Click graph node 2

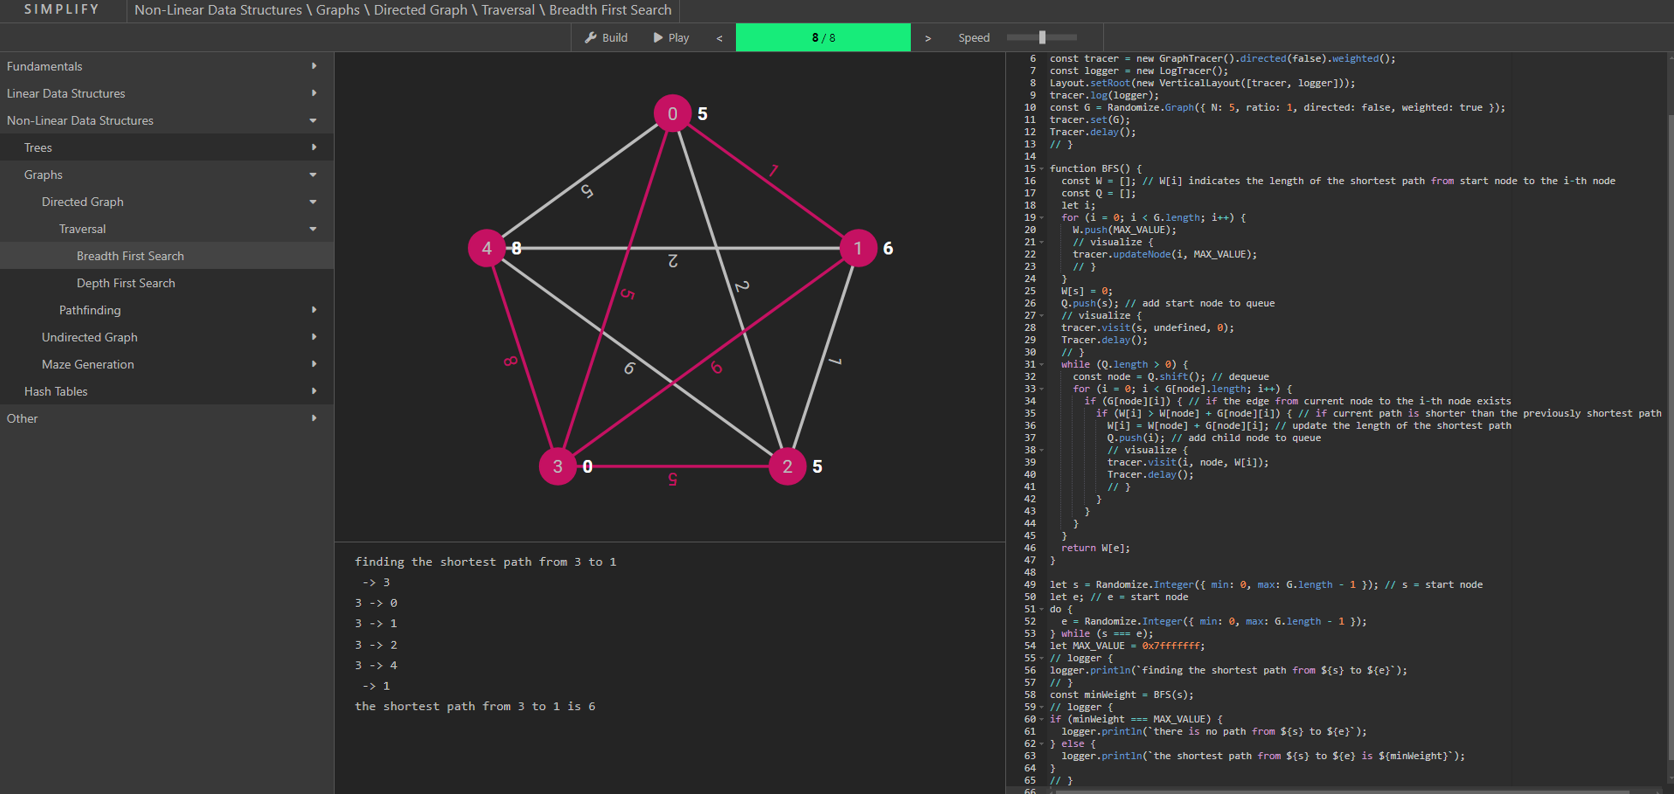click(x=787, y=466)
